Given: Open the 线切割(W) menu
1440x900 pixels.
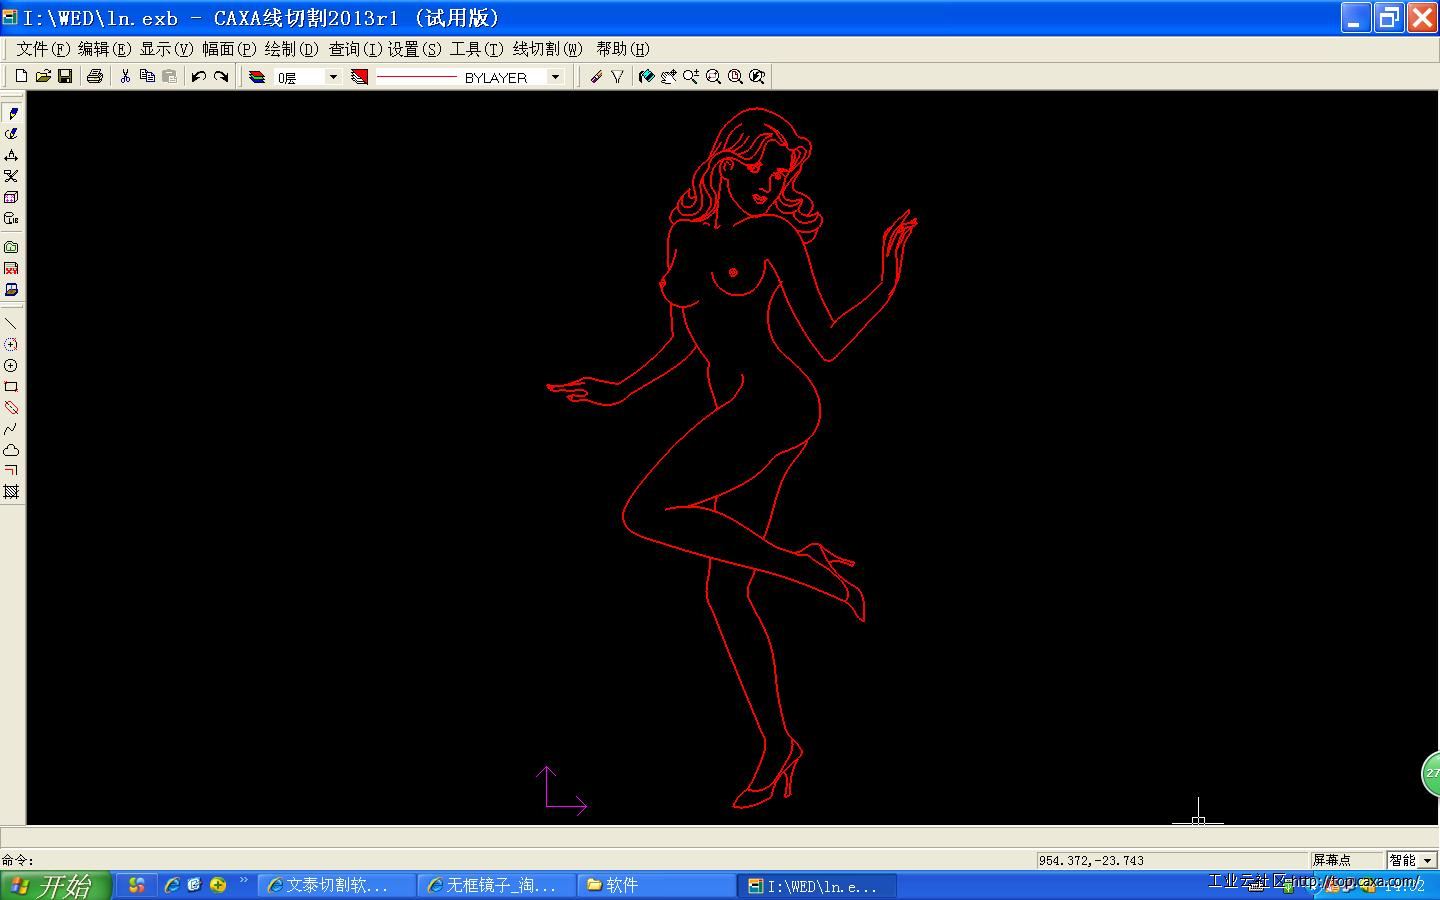Looking at the screenshot, I should 547,49.
